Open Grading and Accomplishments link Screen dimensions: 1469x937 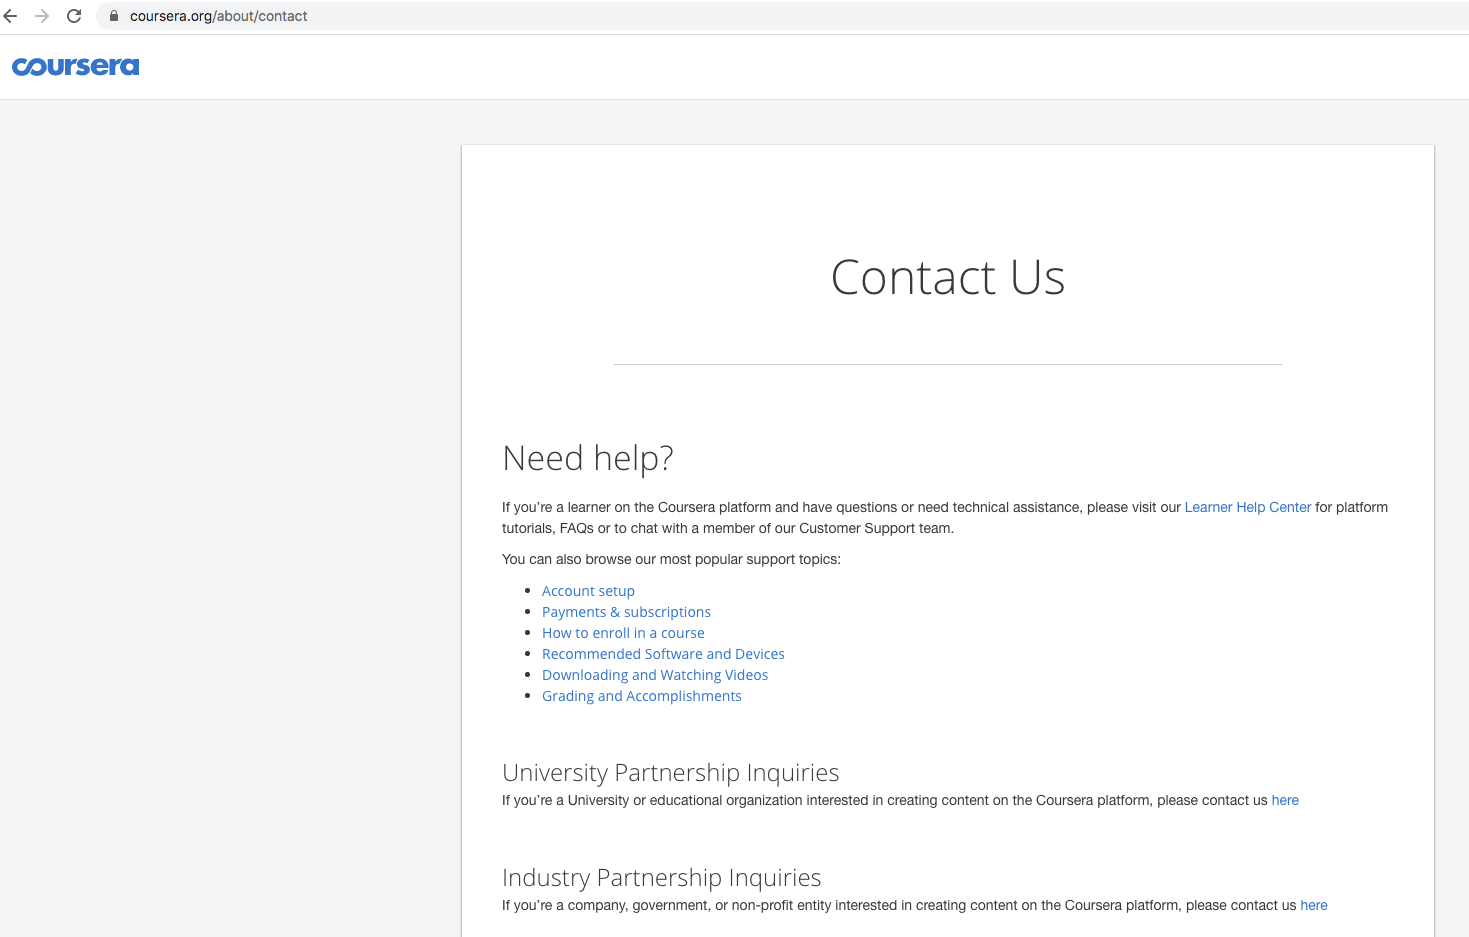click(x=642, y=696)
